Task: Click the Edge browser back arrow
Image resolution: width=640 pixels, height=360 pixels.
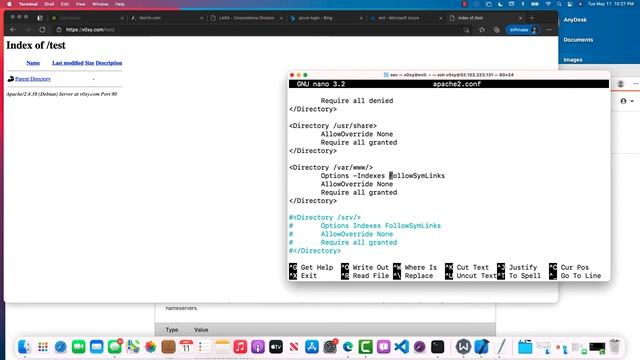Action: 13,30
